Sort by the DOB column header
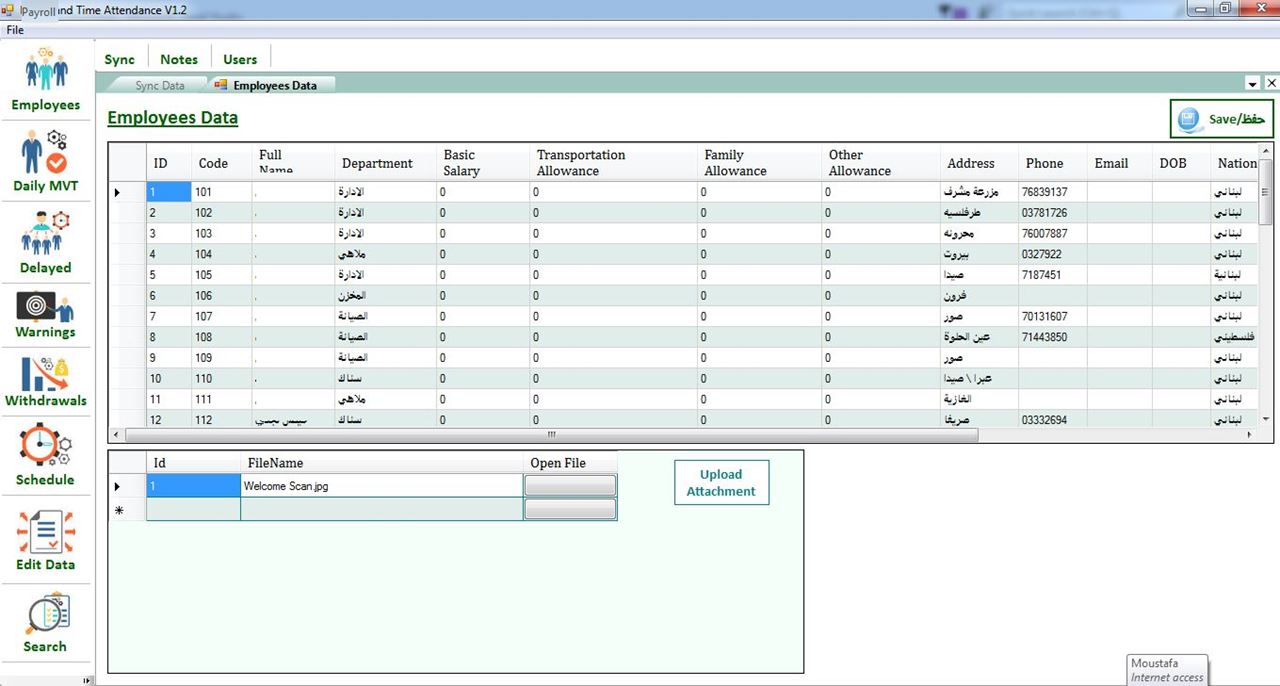This screenshot has height=686, width=1280. [1181, 163]
